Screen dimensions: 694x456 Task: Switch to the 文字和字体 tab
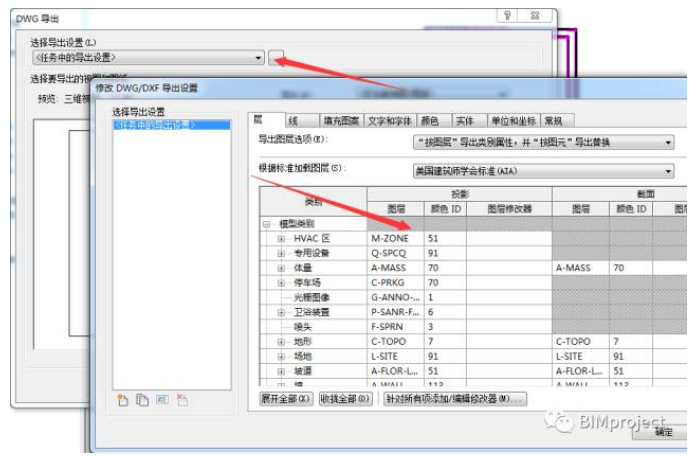click(x=390, y=120)
